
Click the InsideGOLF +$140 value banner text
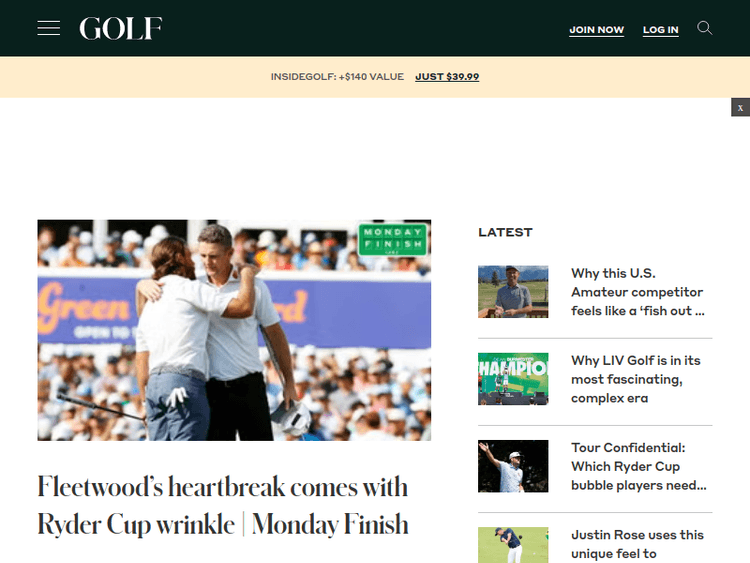[x=337, y=77]
